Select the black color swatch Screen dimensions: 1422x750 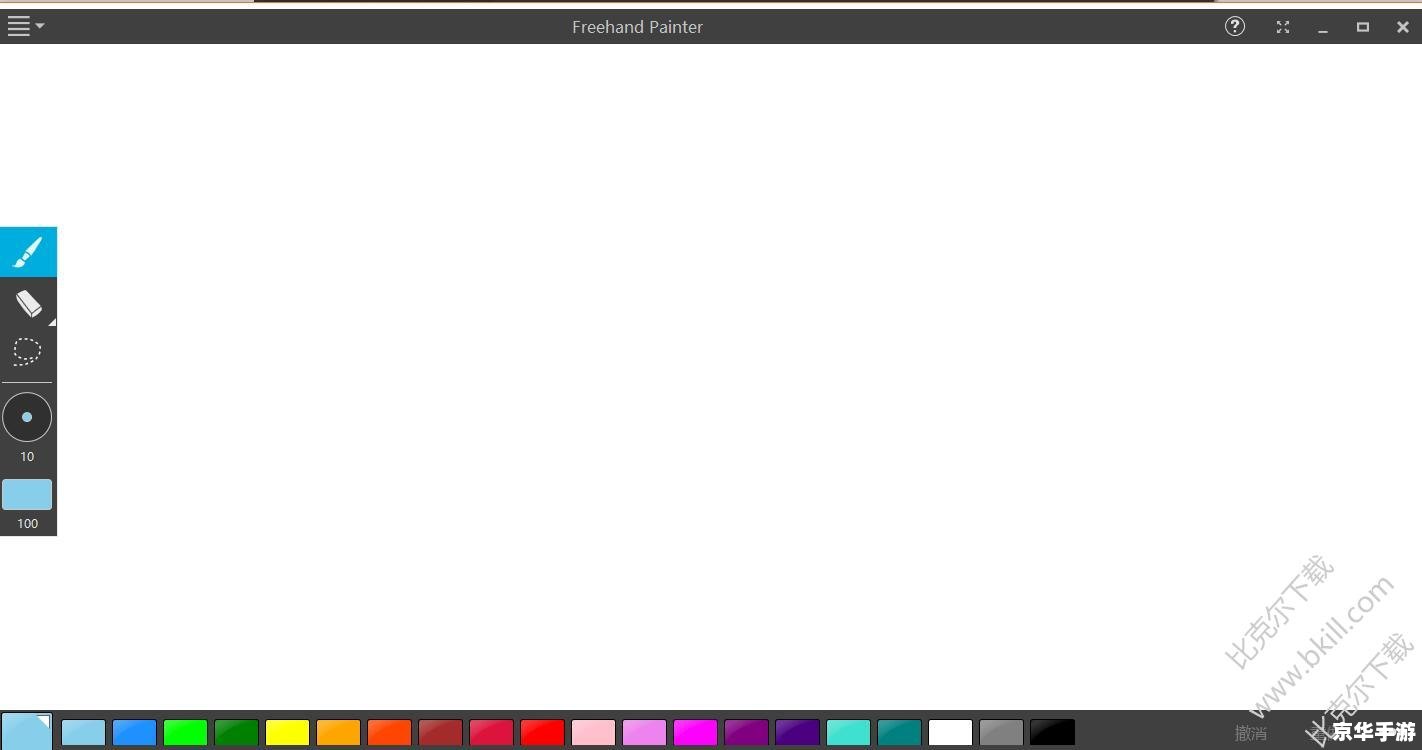click(x=1052, y=733)
